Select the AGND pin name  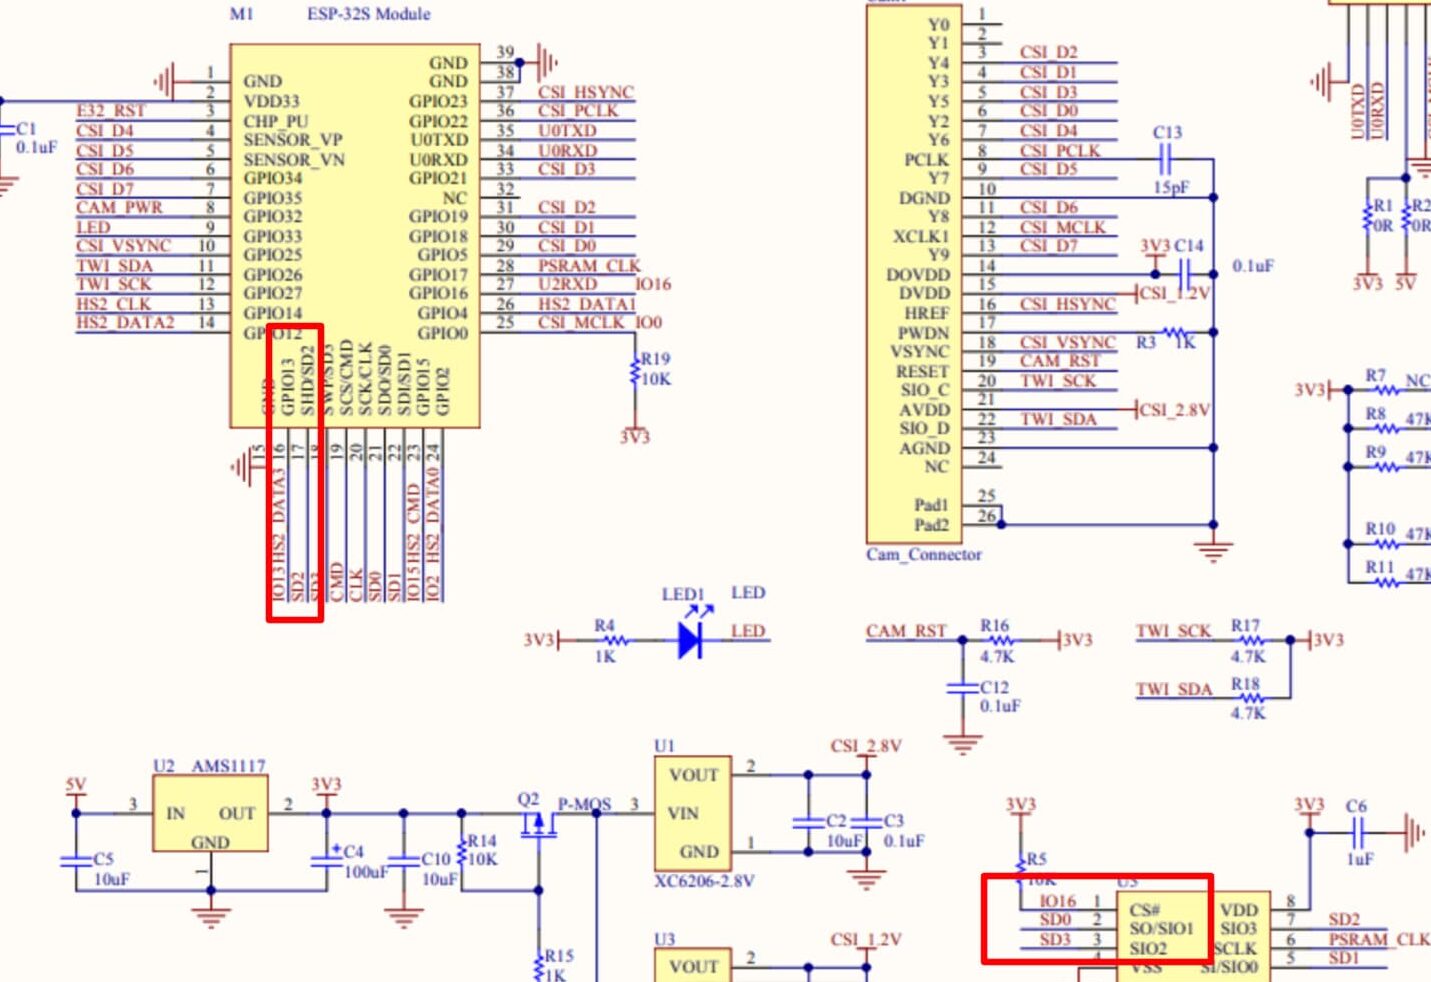point(924,448)
